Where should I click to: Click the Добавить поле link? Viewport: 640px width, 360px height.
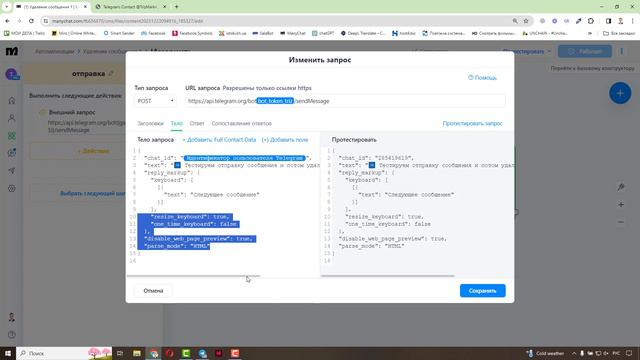click(x=285, y=140)
